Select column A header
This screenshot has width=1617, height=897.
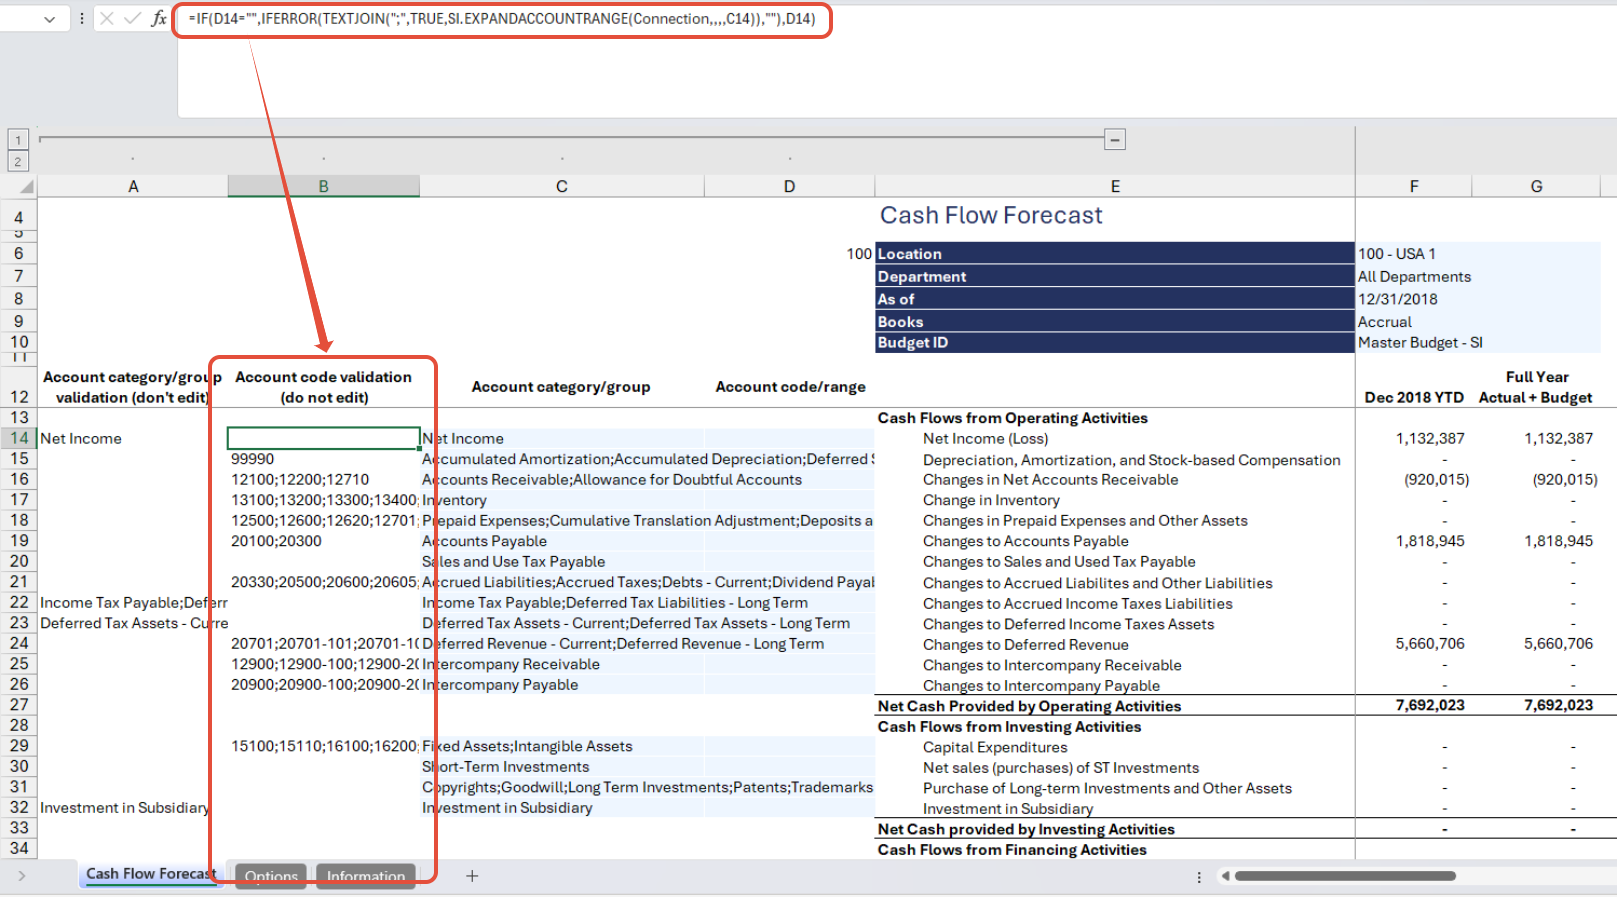pos(133,186)
